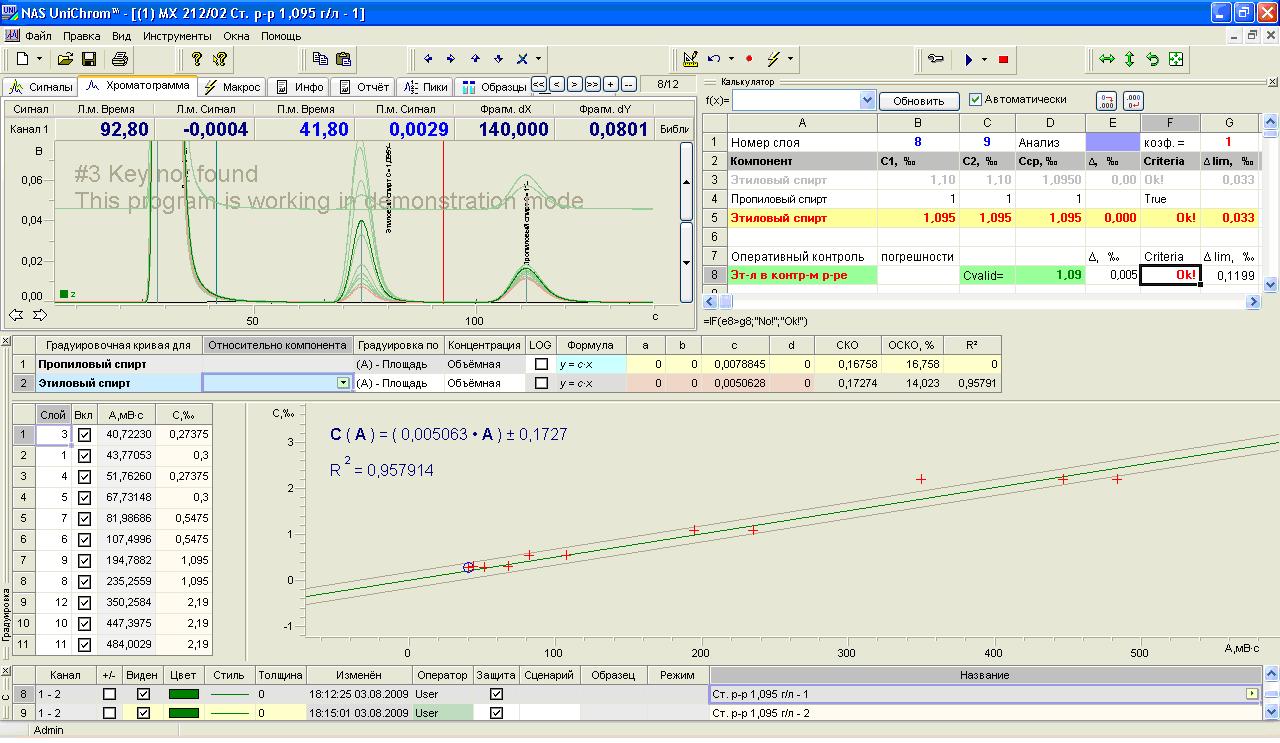Click the pointing hand toolbar icon
Viewport: 1280px width, 743px height.
(935, 59)
